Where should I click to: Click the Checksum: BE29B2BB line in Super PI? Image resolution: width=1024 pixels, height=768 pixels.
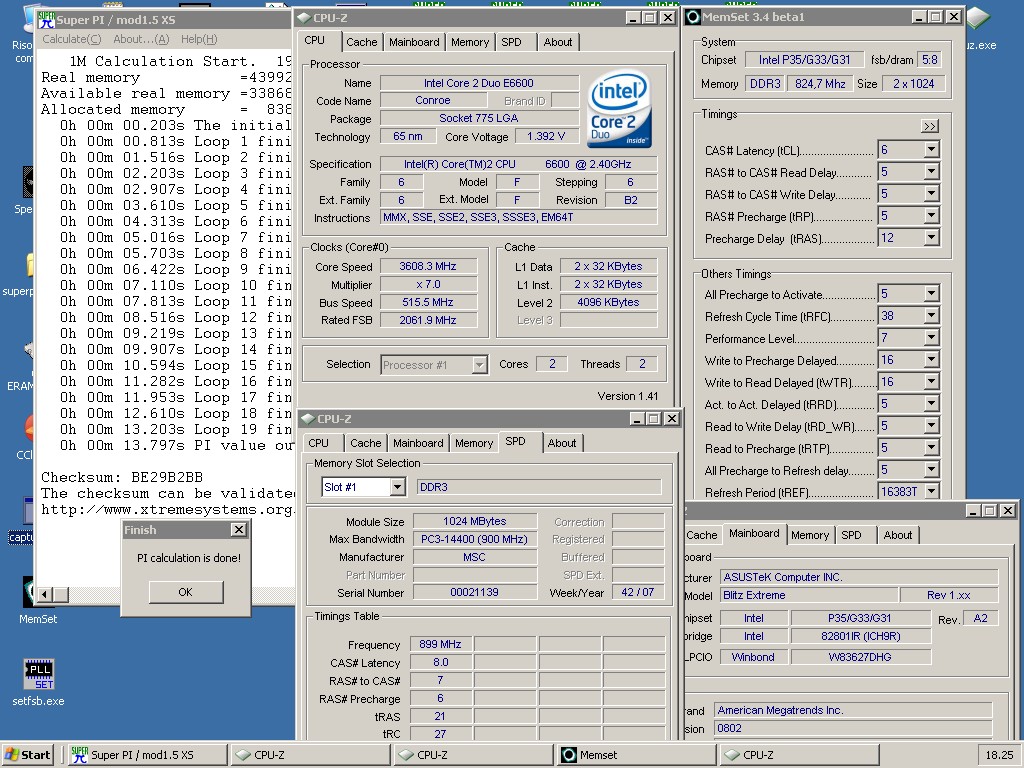[122, 477]
